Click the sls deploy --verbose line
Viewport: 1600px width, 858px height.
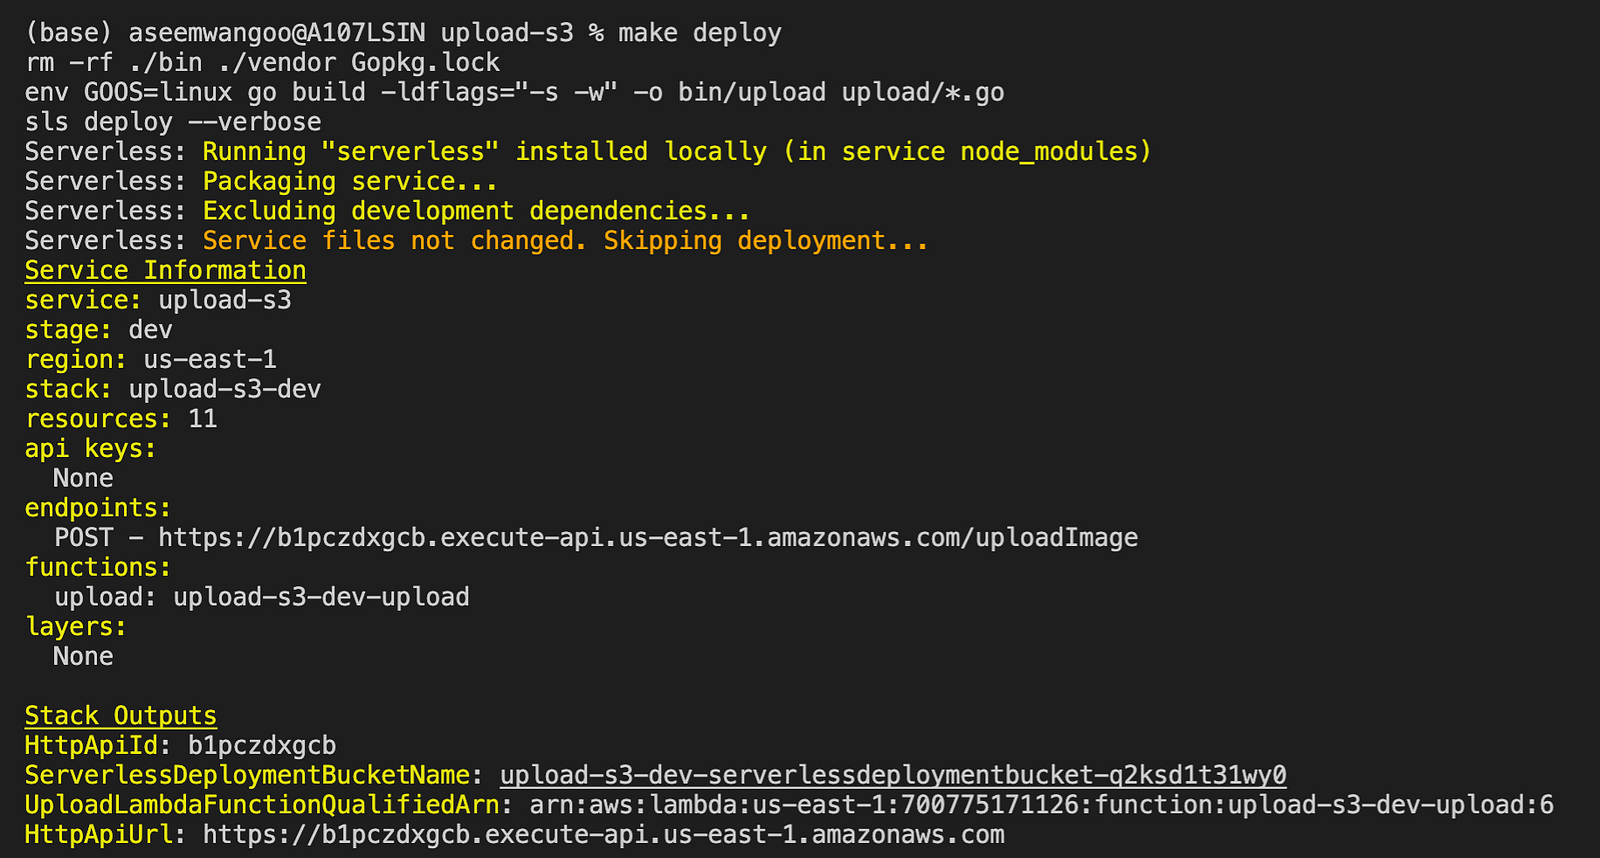point(173,122)
